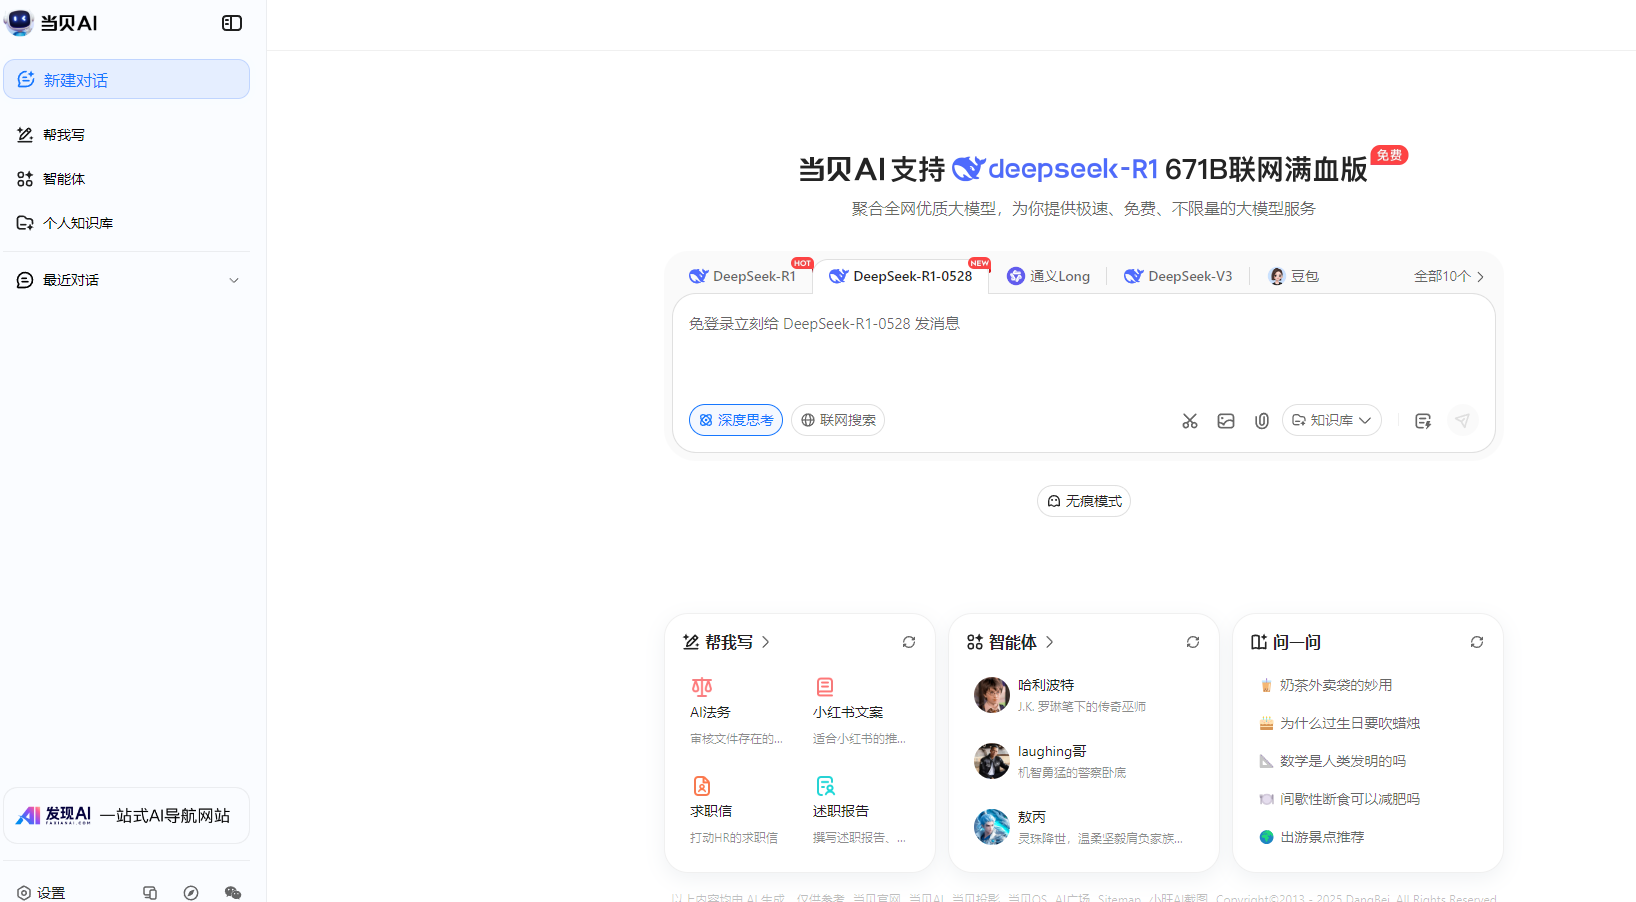Ask 数学是人类发明的吗
1636x902 pixels.
tap(1343, 761)
